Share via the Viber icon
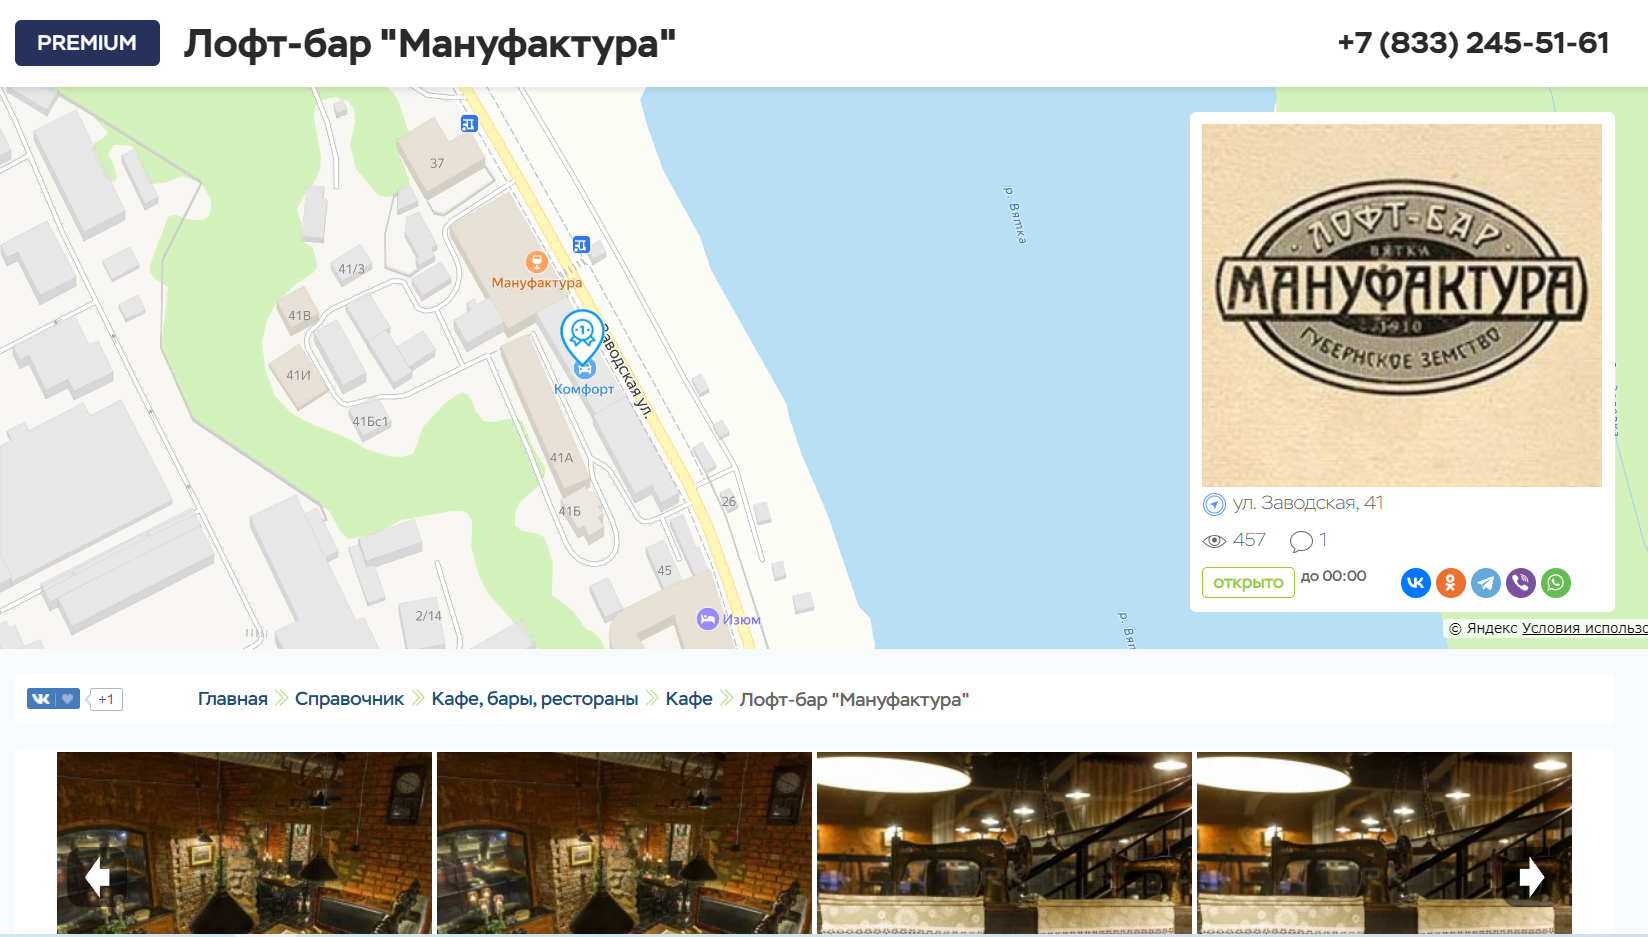Viewport: 1648px width, 937px height. tap(1520, 583)
